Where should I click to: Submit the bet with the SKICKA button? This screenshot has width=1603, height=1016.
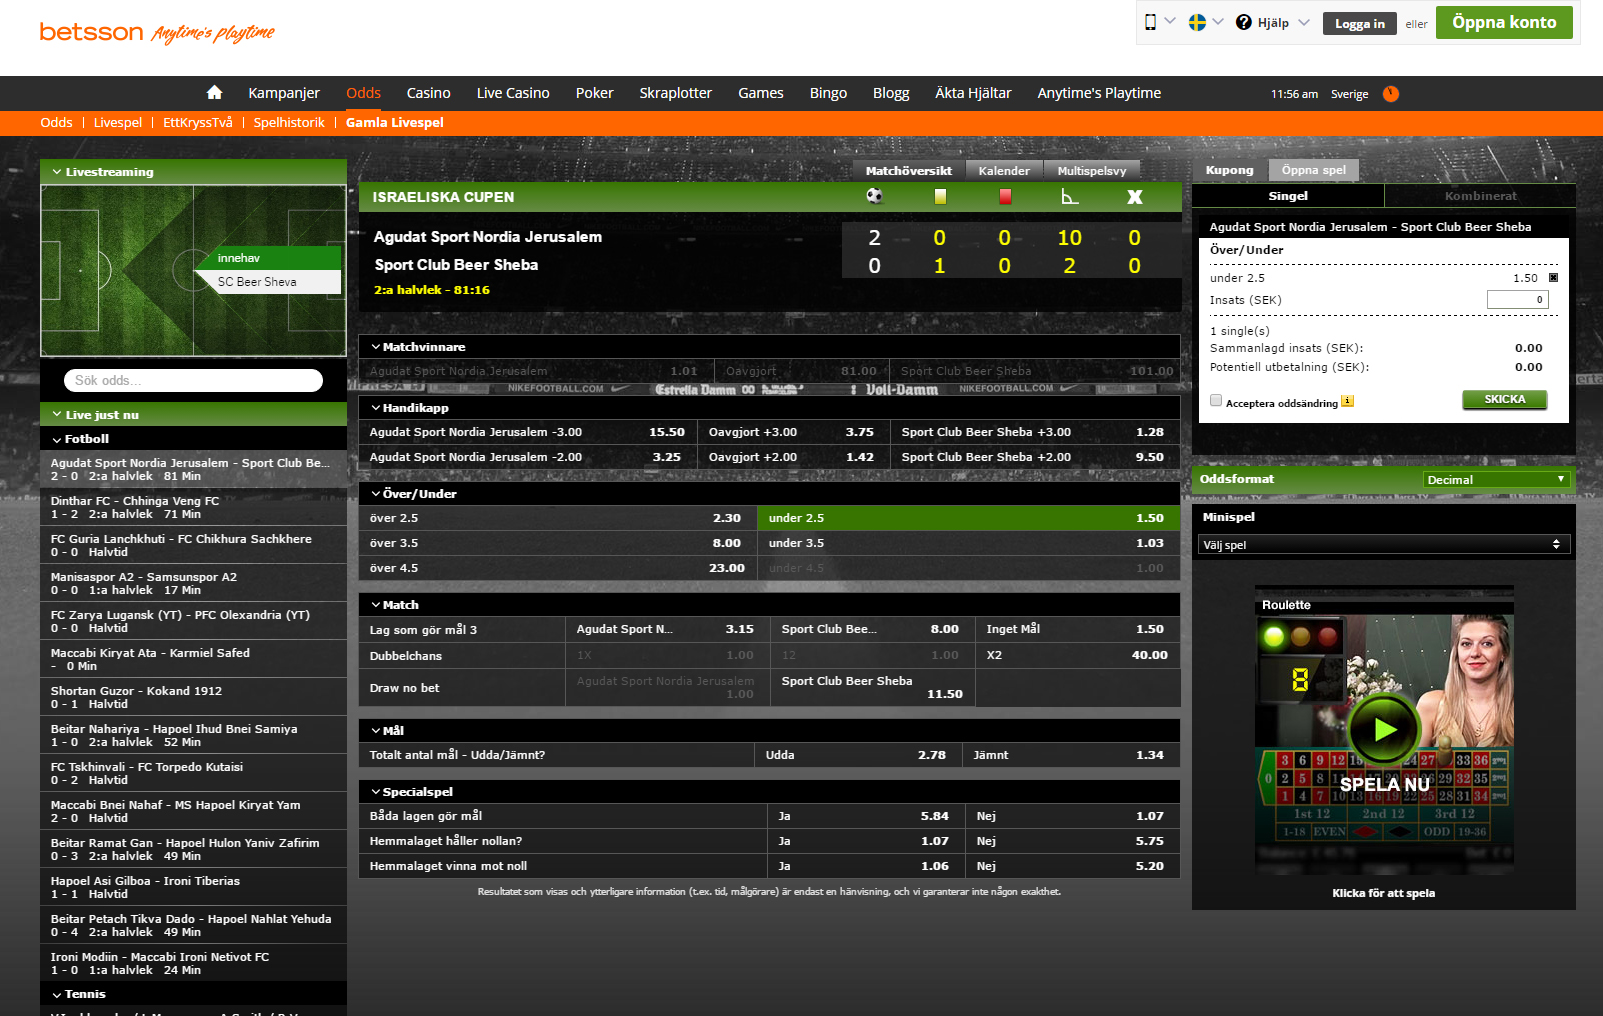[x=1504, y=399]
